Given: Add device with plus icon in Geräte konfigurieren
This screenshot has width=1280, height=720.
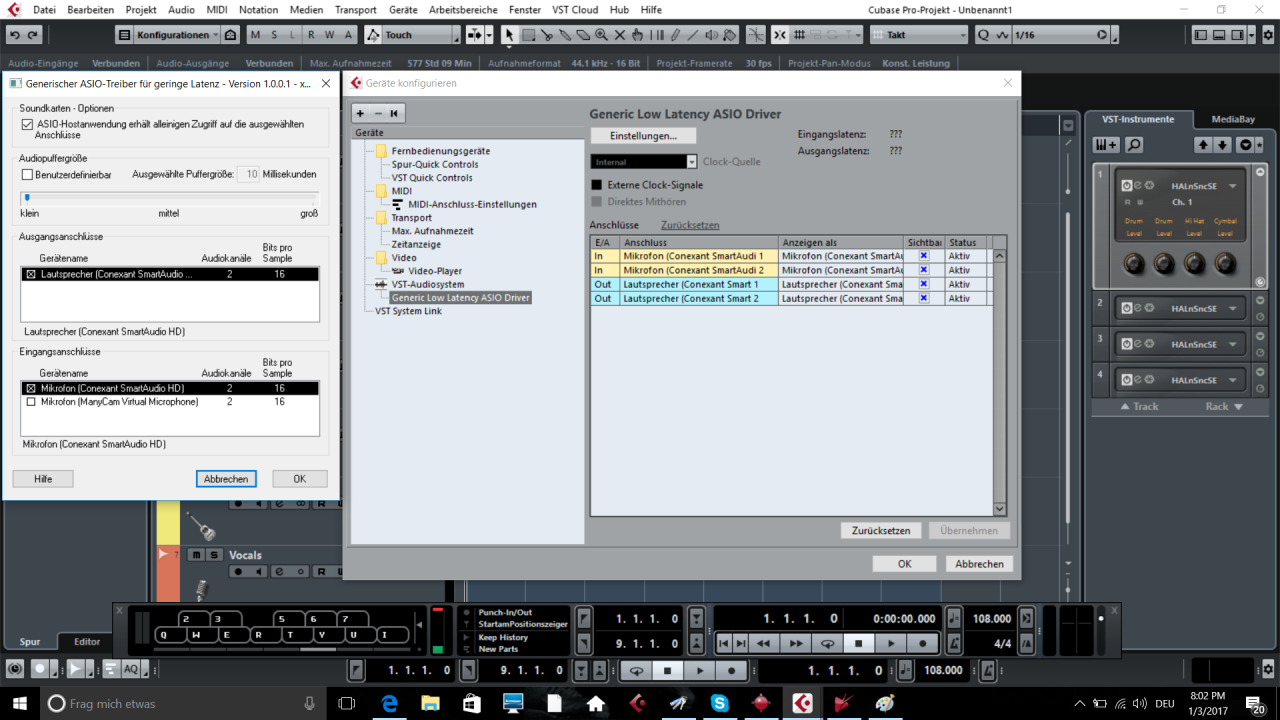Looking at the screenshot, I should point(360,113).
